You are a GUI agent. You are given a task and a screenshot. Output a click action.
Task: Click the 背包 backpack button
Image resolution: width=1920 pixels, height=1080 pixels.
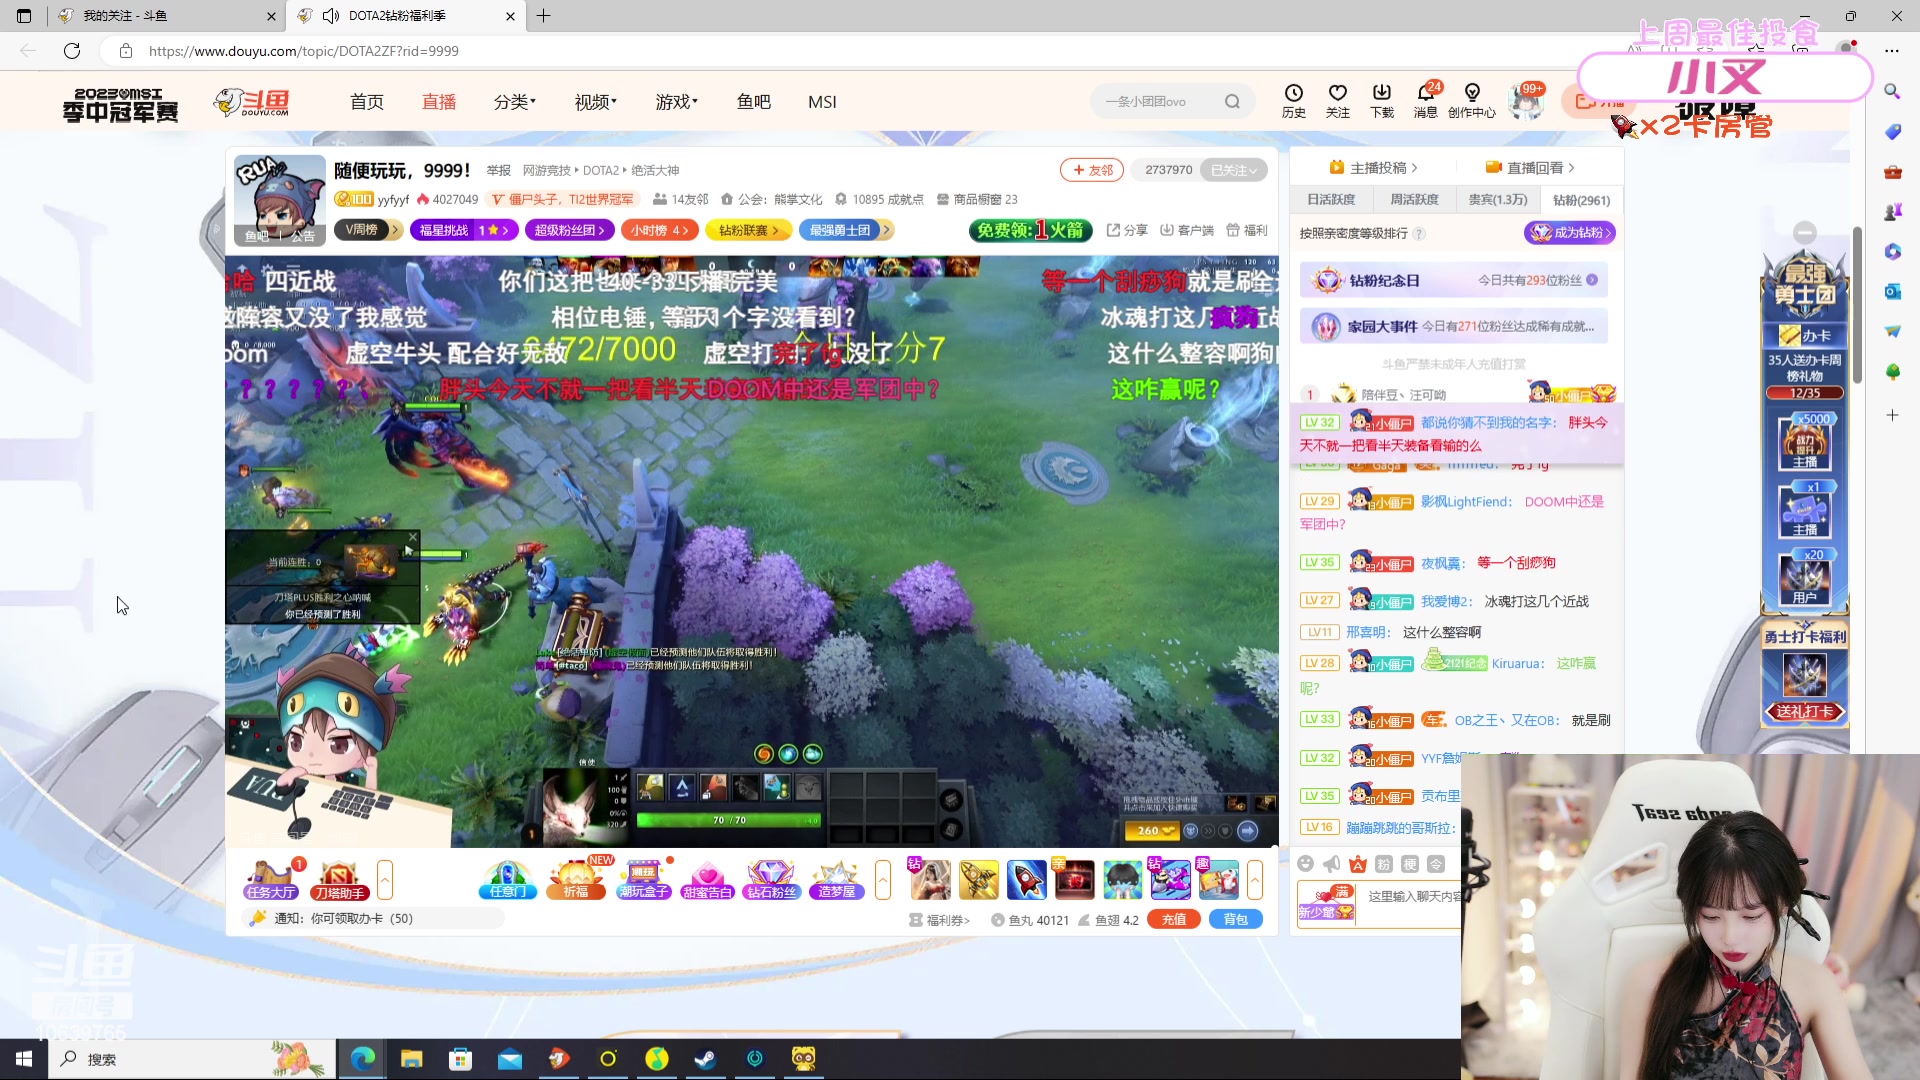click(1236, 919)
